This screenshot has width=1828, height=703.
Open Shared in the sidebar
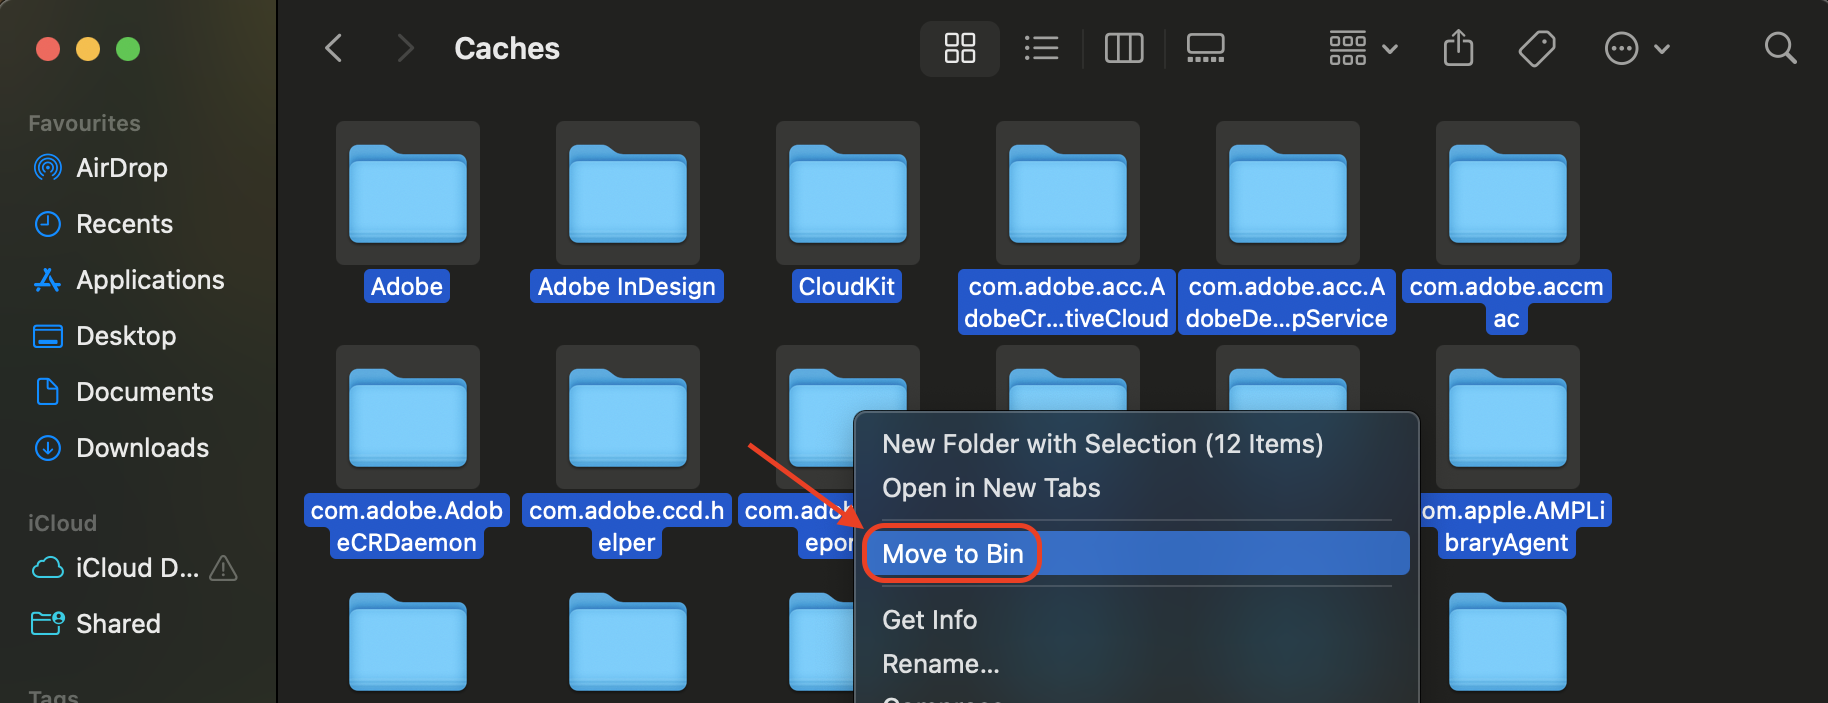tap(118, 624)
